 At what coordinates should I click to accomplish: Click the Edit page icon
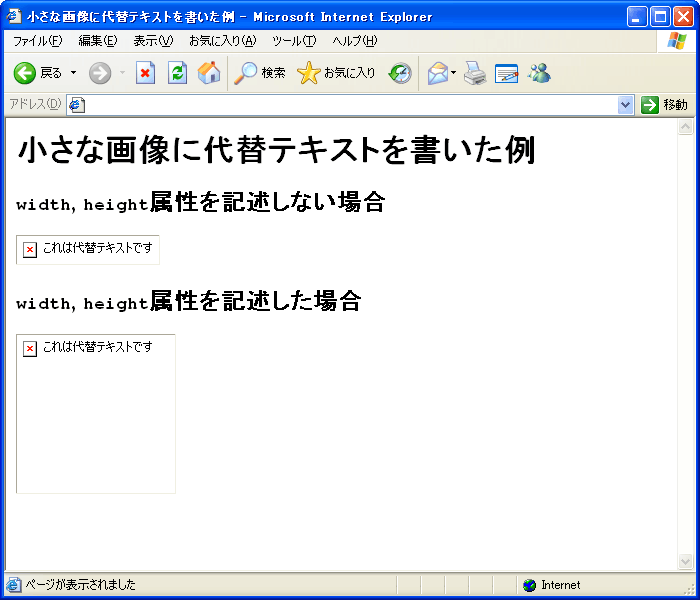click(507, 73)
